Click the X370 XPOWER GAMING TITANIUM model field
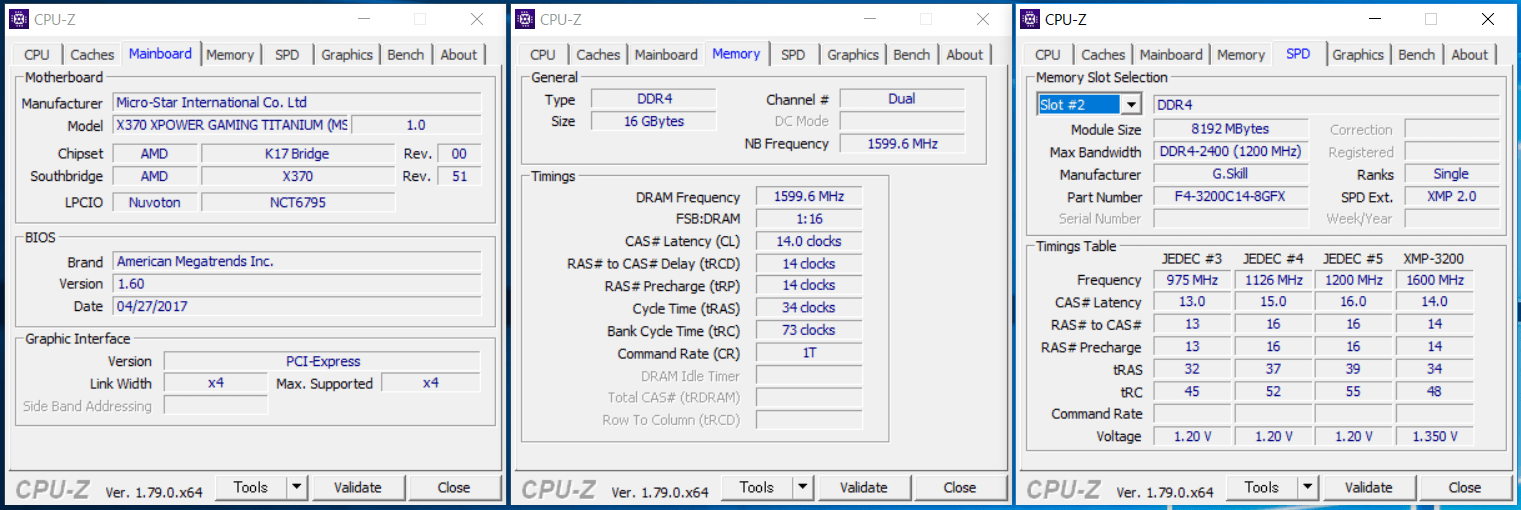Viewport: 1521px width, 510px height. 232,125
